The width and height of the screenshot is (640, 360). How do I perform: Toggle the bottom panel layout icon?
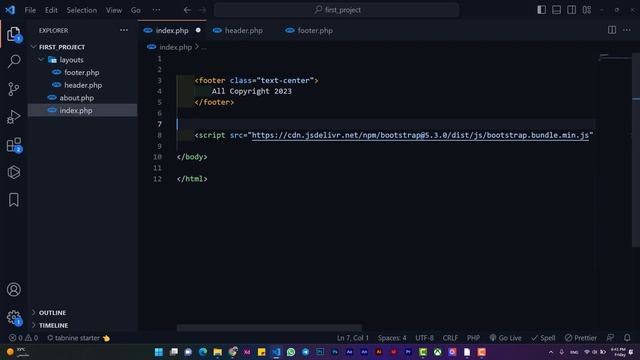pyautogui.click(x=556, y=10)
